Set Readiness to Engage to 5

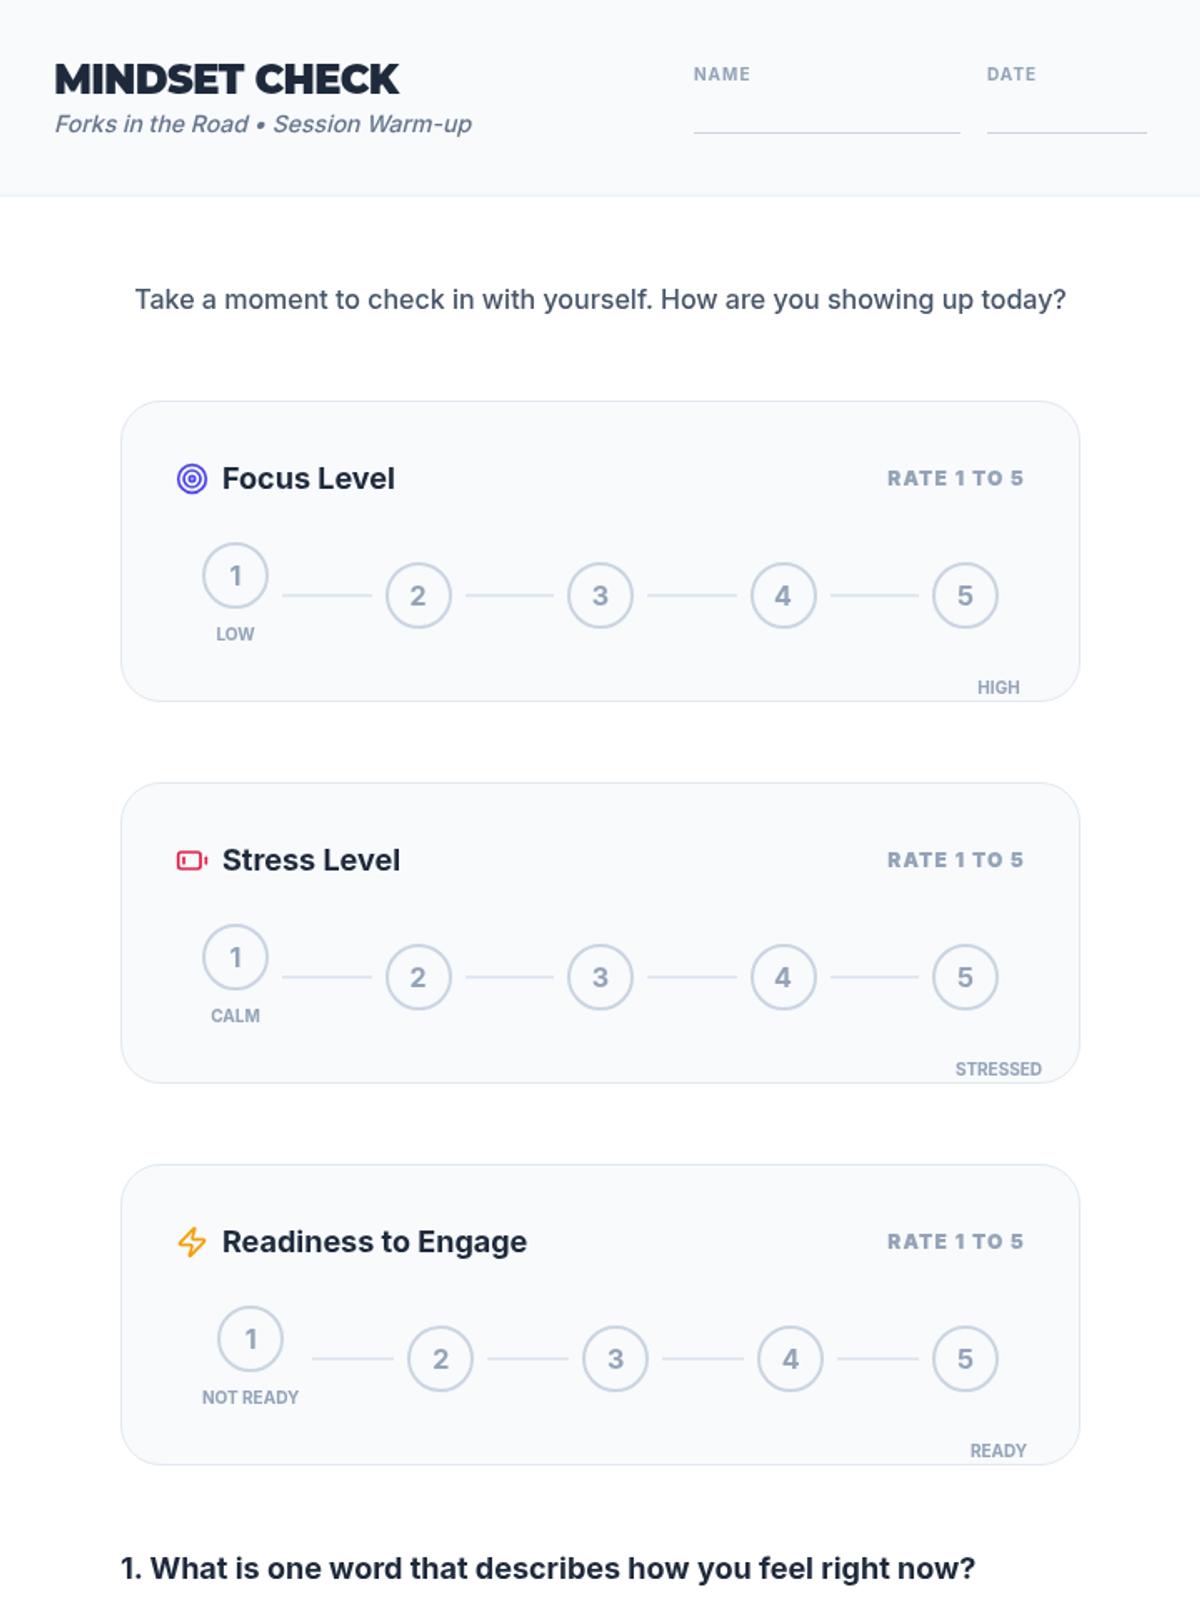click(965, 1359)
